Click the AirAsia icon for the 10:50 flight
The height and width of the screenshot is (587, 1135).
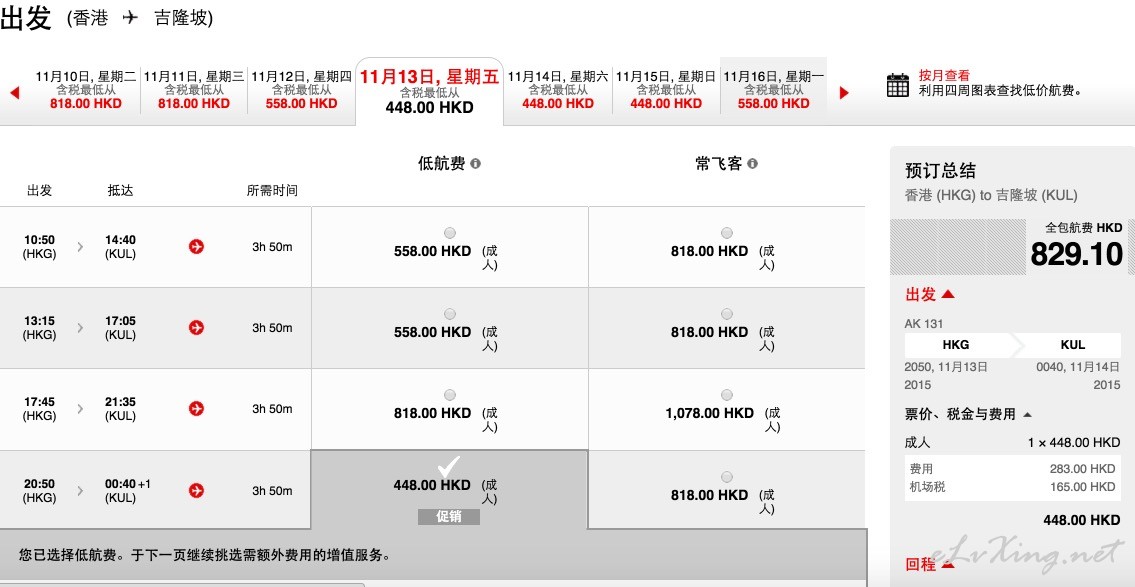pyautogui.click(x=195, y=247)
